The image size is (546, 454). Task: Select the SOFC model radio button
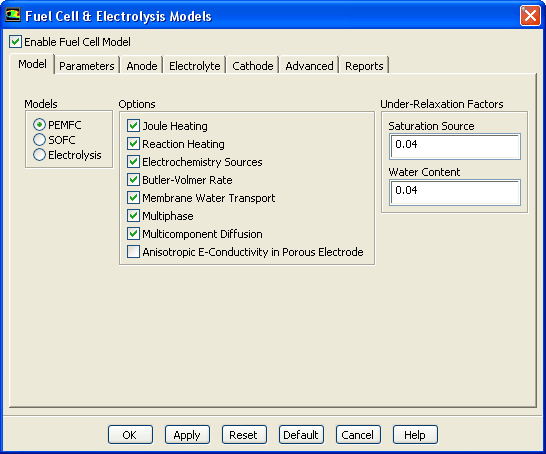tap(39, 140)
